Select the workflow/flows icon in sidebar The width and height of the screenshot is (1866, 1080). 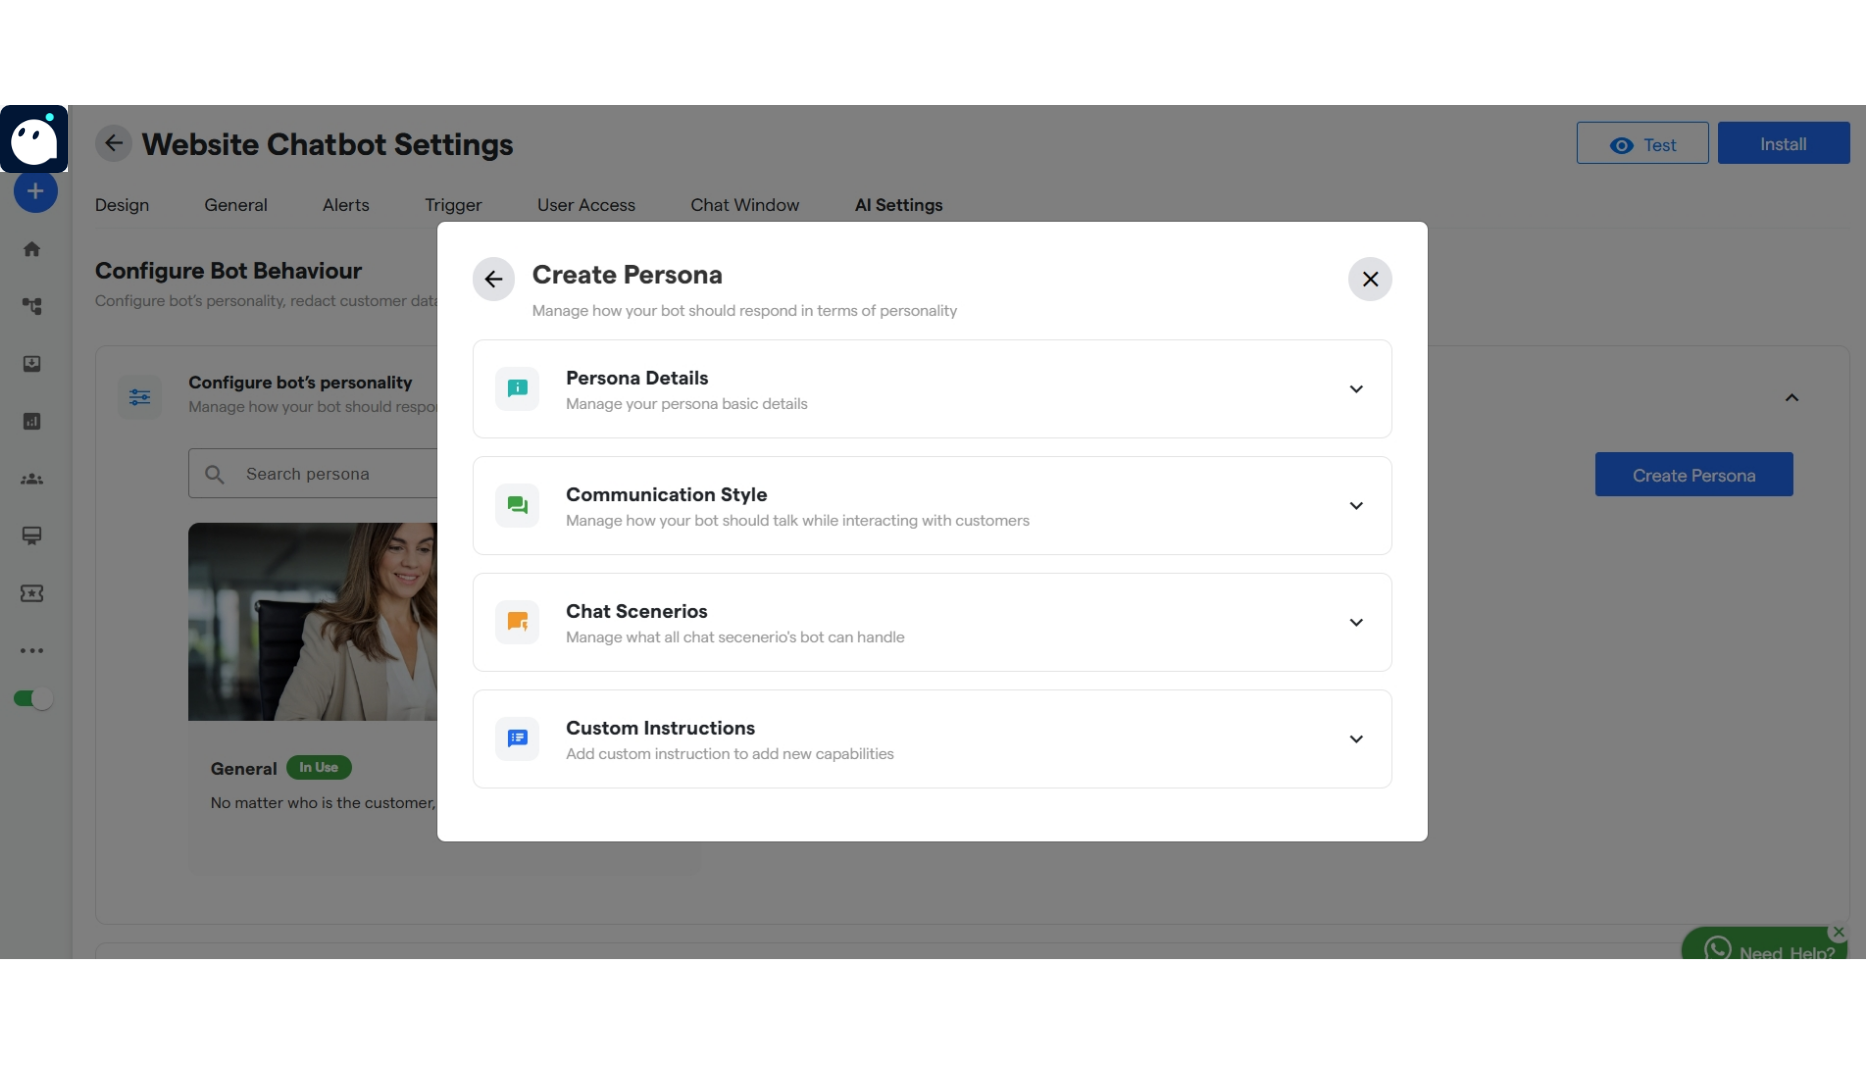[33, 306]
